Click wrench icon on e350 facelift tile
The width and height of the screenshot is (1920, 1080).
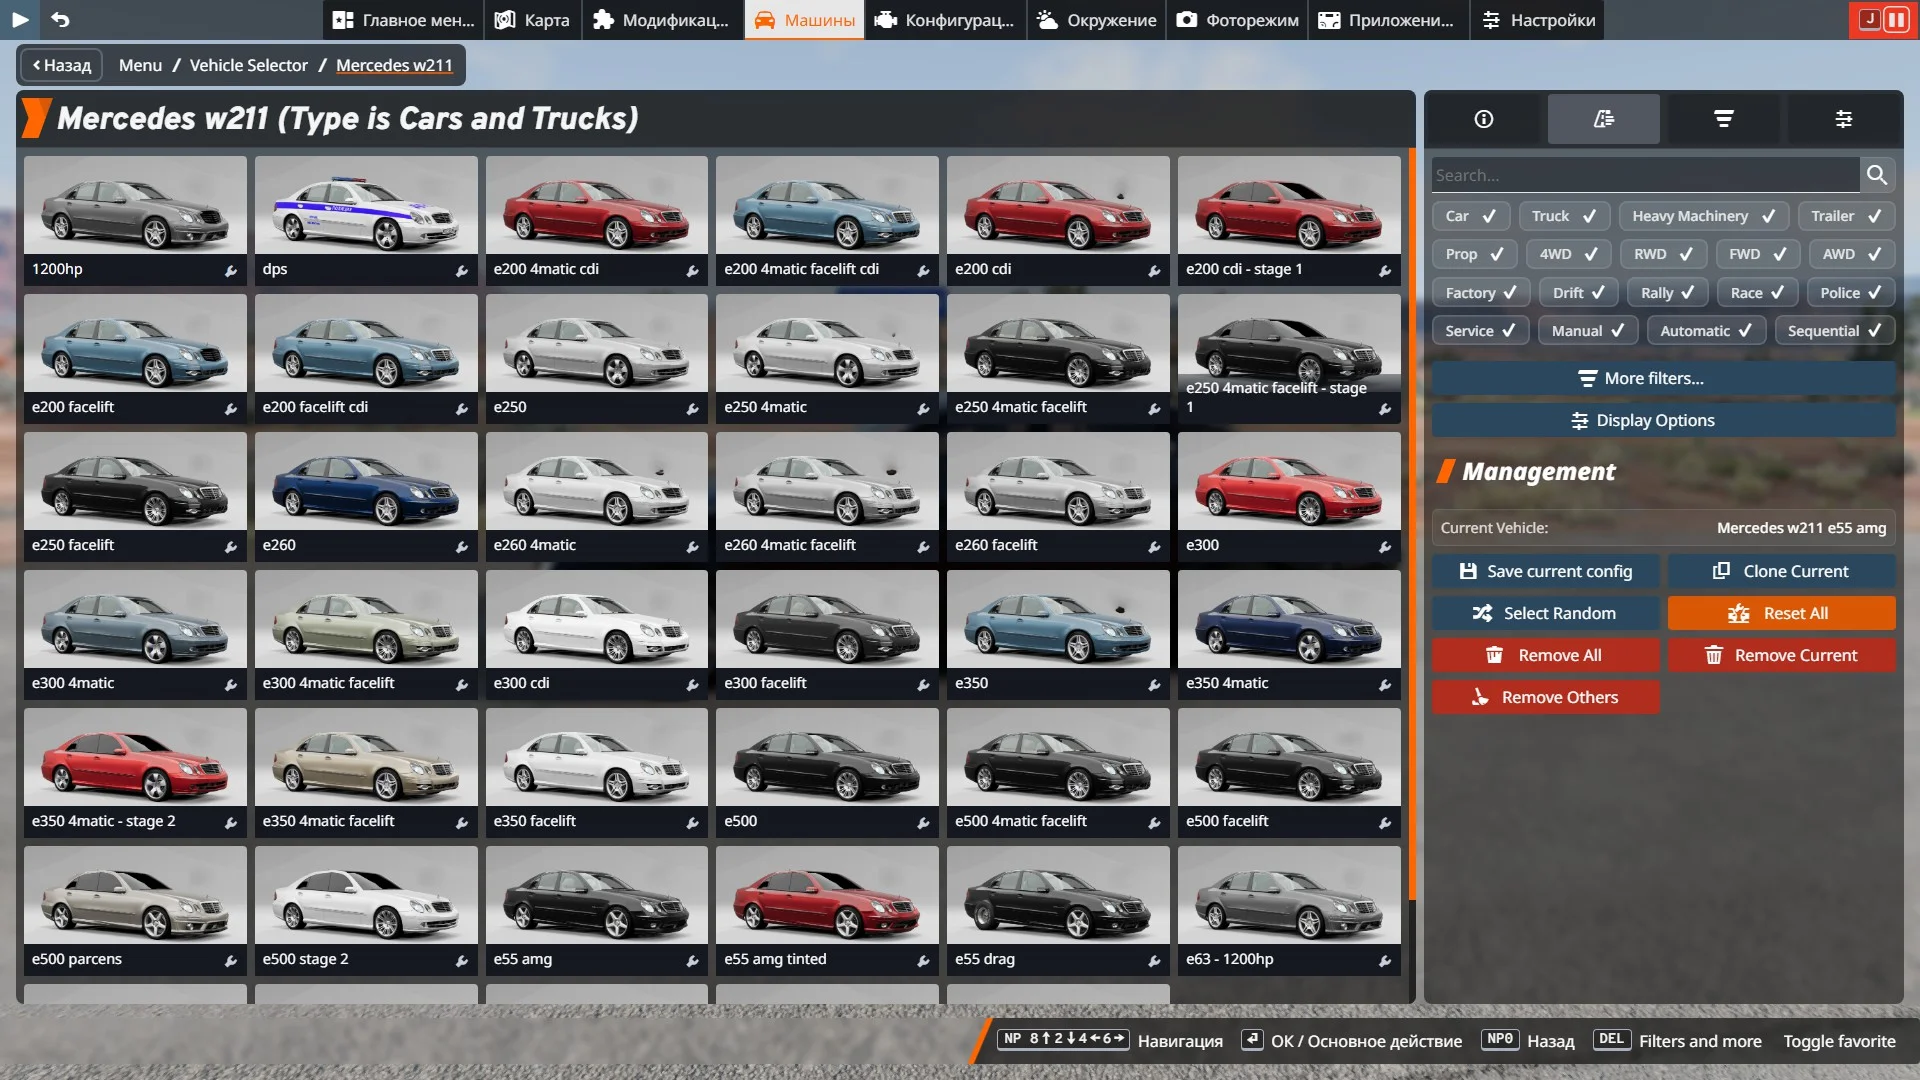coord(693,822)
